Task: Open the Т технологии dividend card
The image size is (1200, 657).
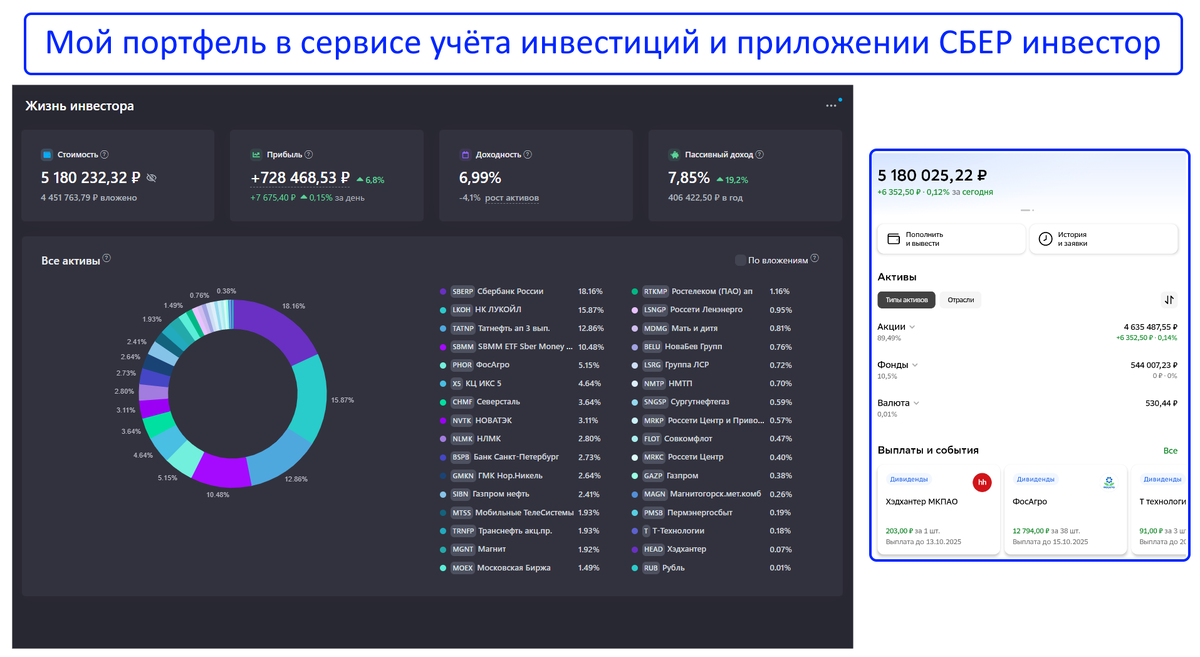Action: click(x=1159, y=510)
